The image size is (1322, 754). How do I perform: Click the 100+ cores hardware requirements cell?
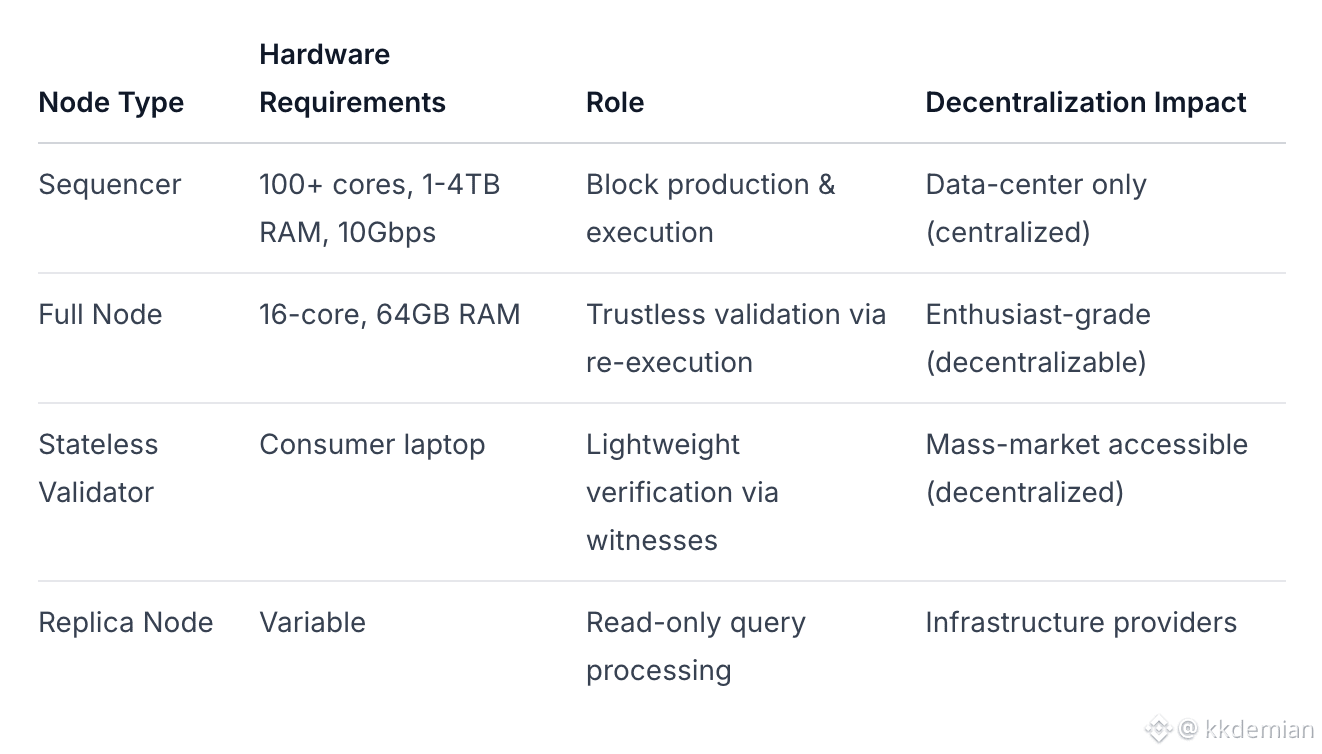coord(379,208)
